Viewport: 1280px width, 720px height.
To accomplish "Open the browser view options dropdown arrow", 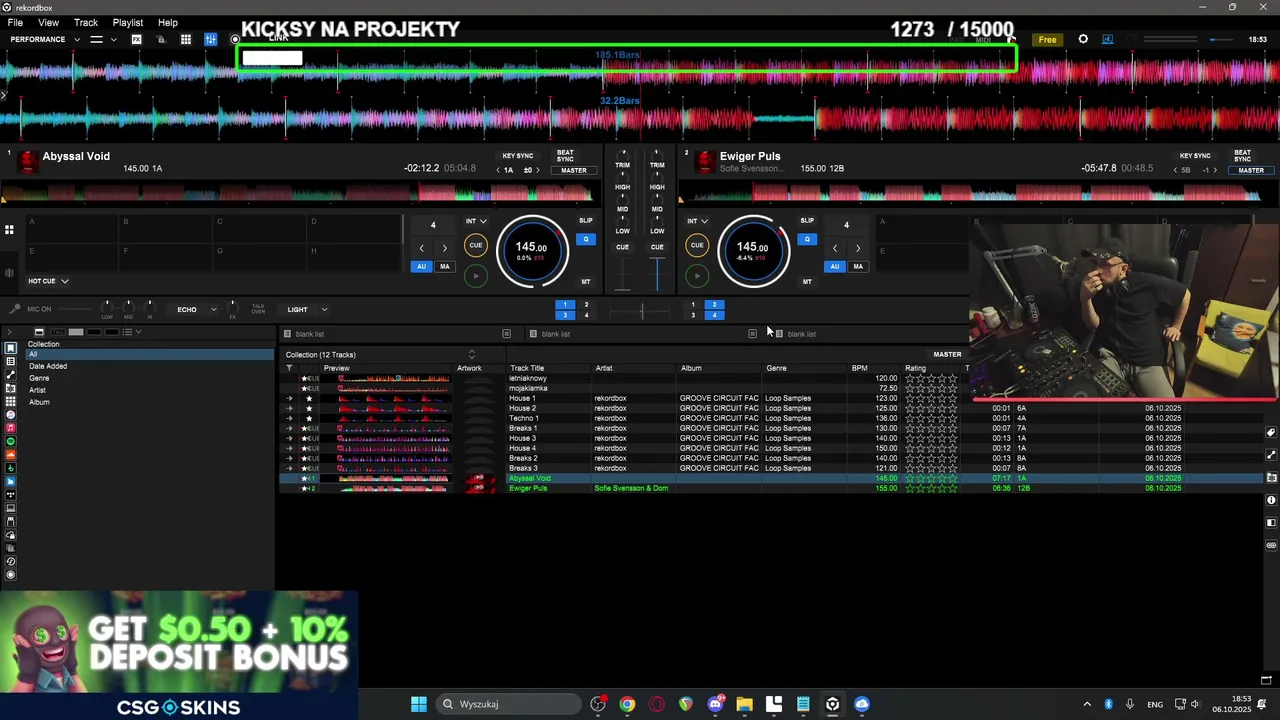I will [x=138, y=332].
